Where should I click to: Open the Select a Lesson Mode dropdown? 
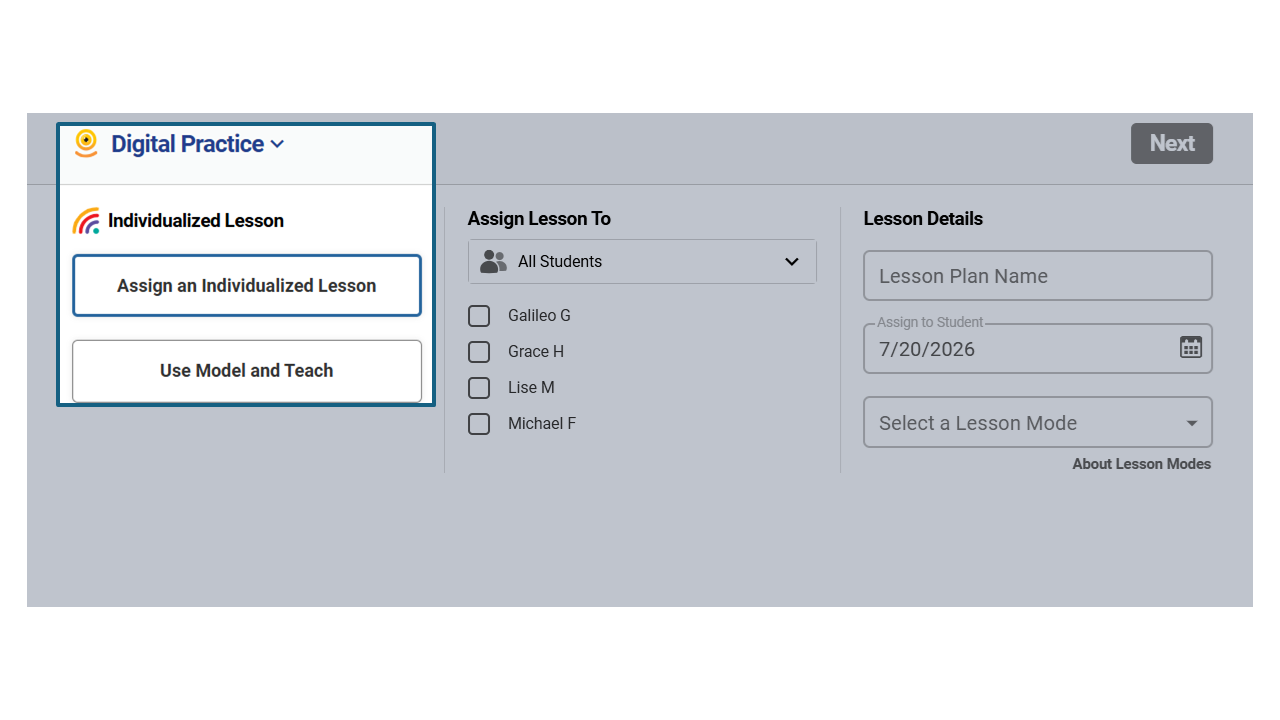[1038, 422]
